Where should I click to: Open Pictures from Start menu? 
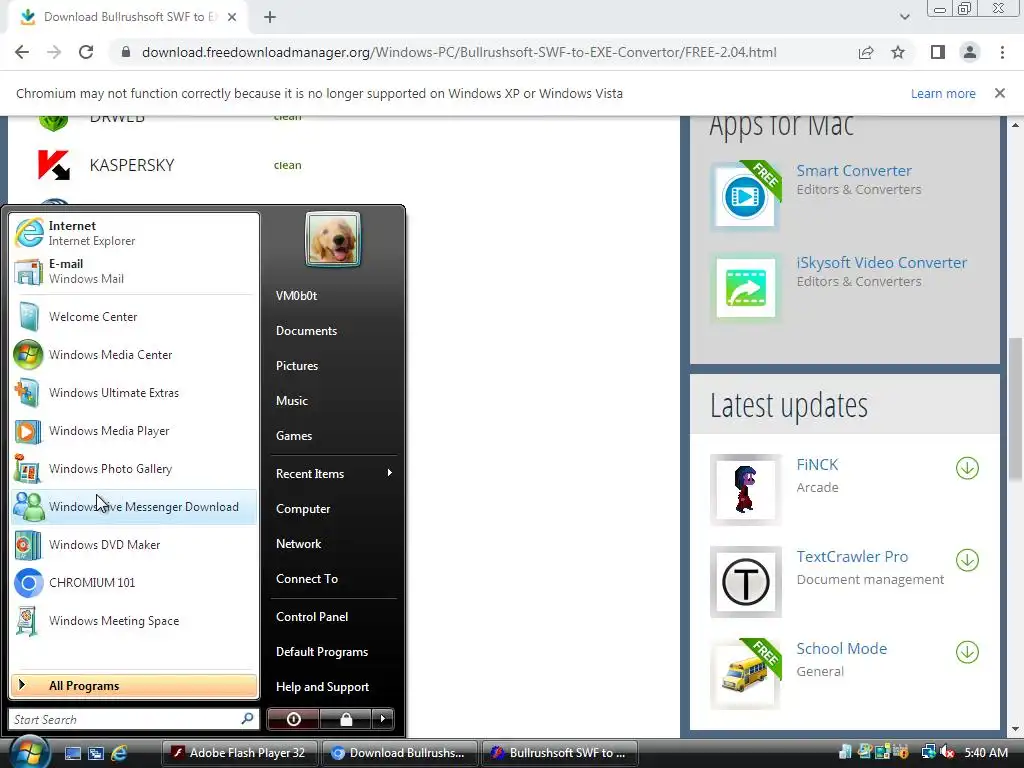pyautogui.click(x=333, y=366)
